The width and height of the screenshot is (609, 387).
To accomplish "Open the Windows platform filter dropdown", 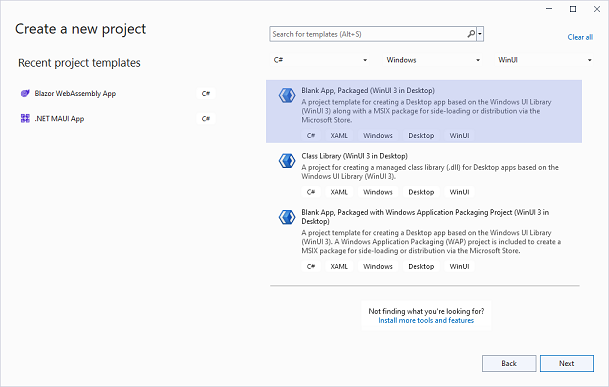I will tap(433, 60).
